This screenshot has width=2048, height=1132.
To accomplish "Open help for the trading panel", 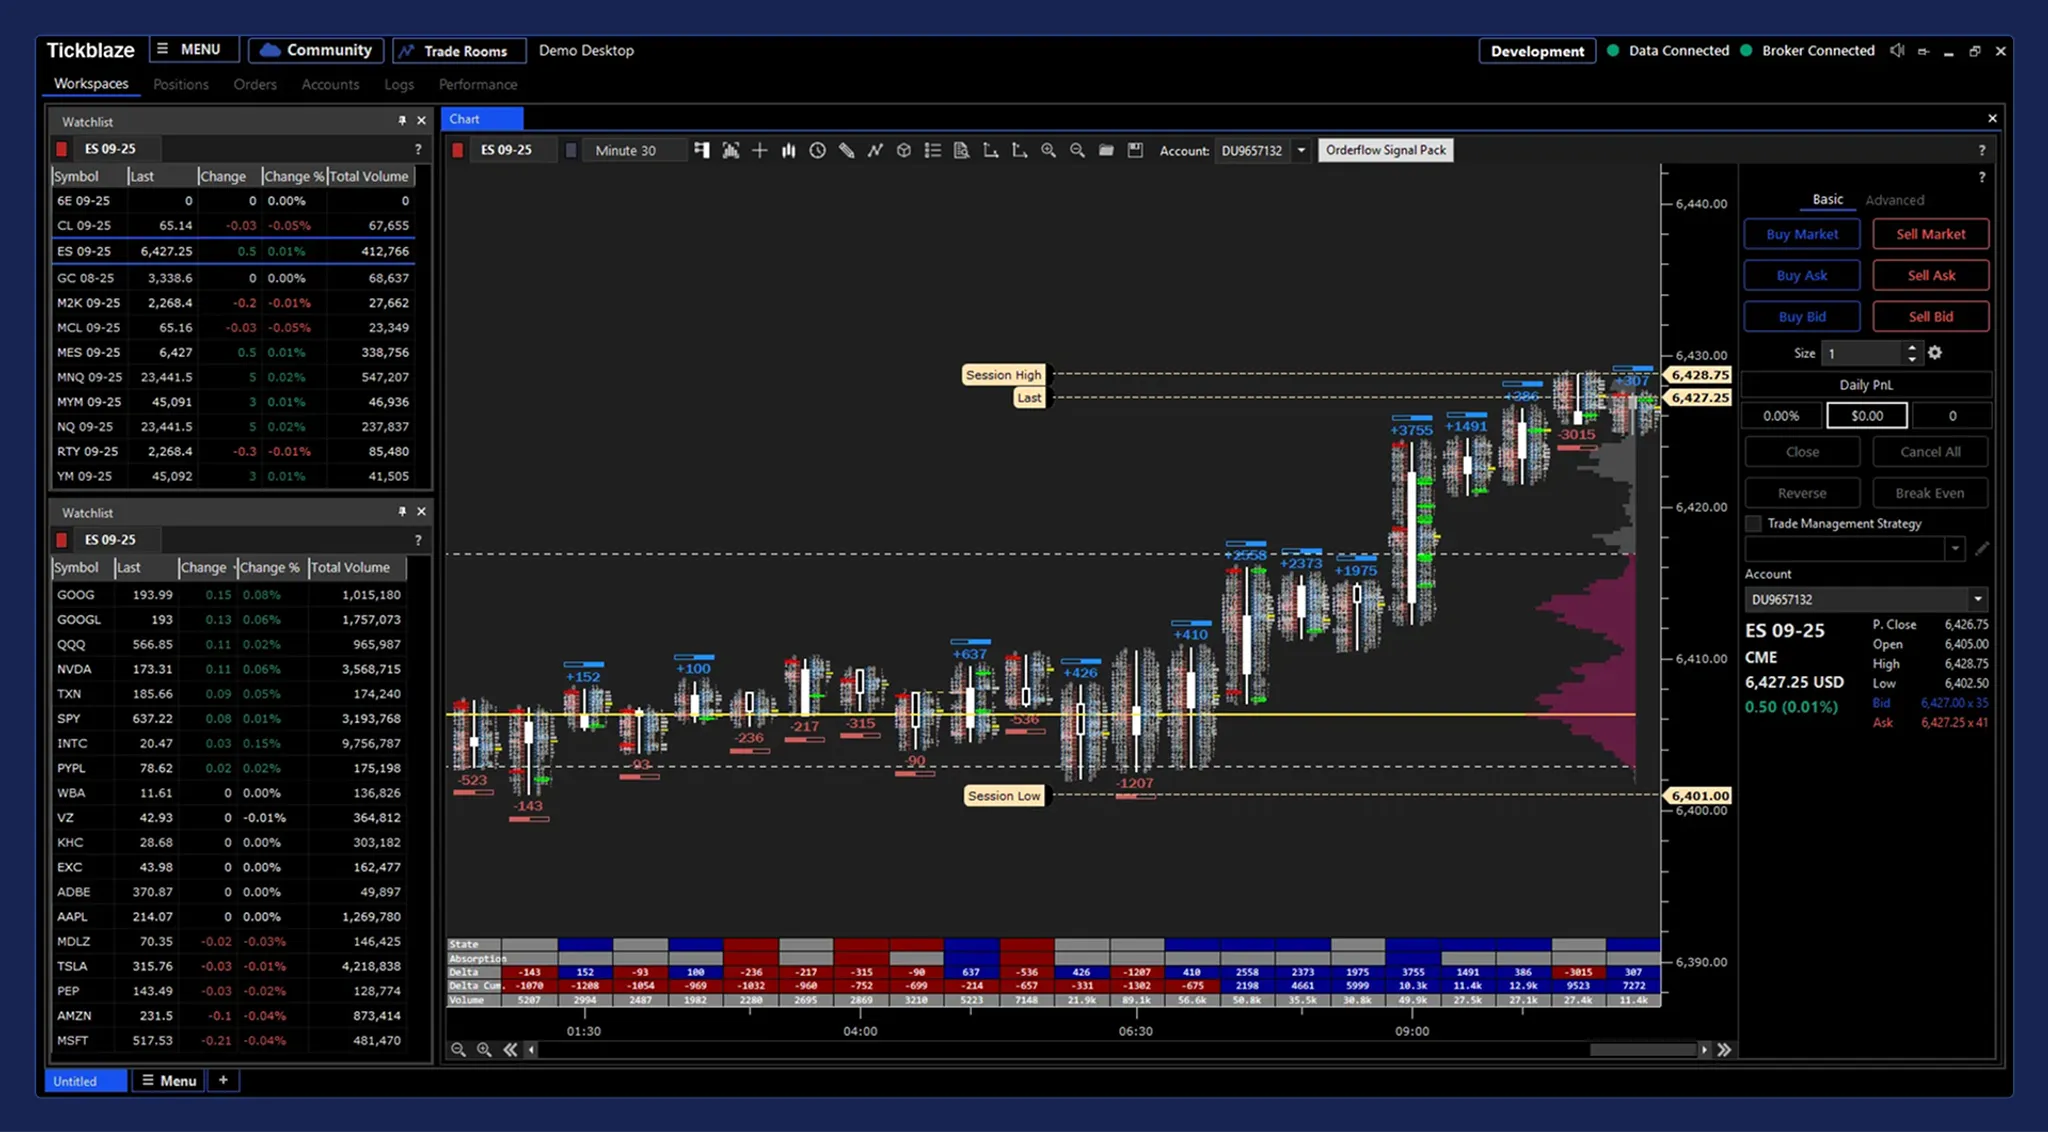I will pyautogui.click(x=1982, y=177).
